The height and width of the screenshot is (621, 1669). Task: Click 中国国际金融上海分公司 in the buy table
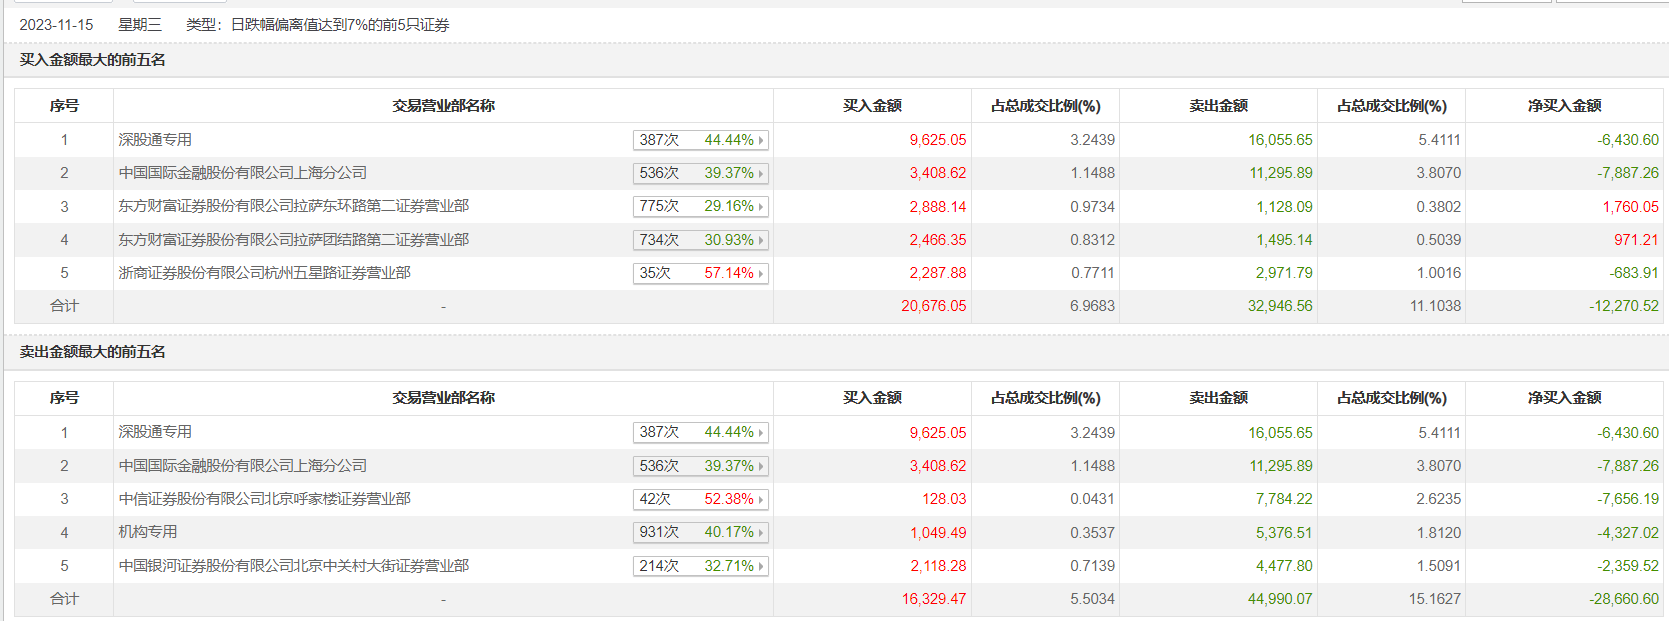[x=242, y=173]
